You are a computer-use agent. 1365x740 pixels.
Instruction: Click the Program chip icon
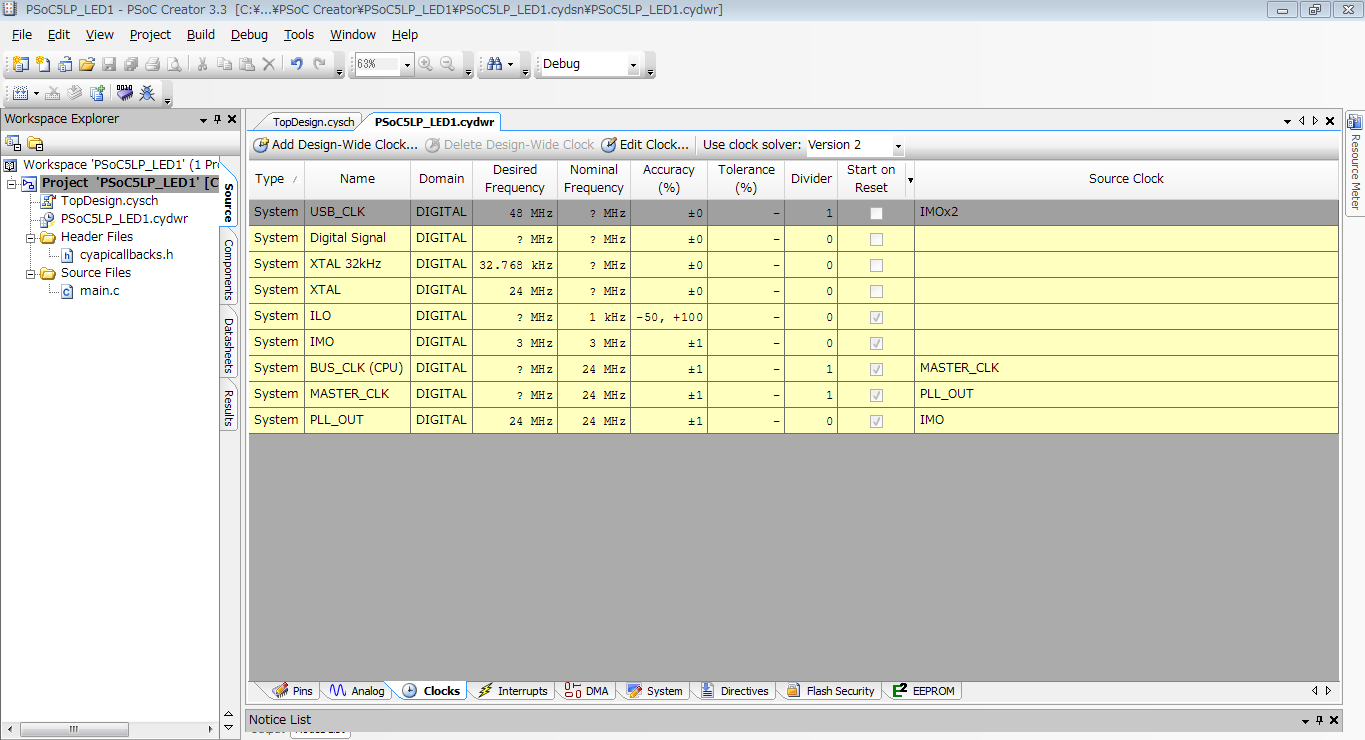point(125,93)
